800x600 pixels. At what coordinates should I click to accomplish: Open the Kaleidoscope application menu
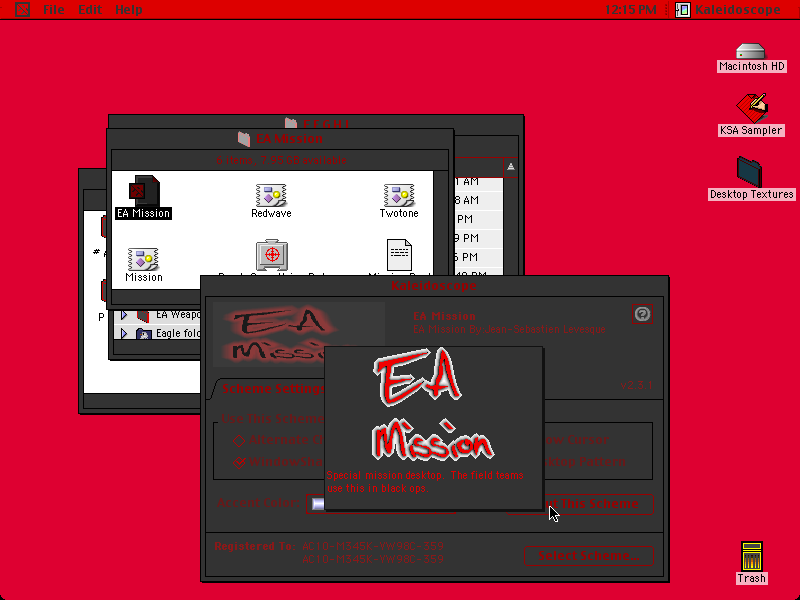(728, 9)
